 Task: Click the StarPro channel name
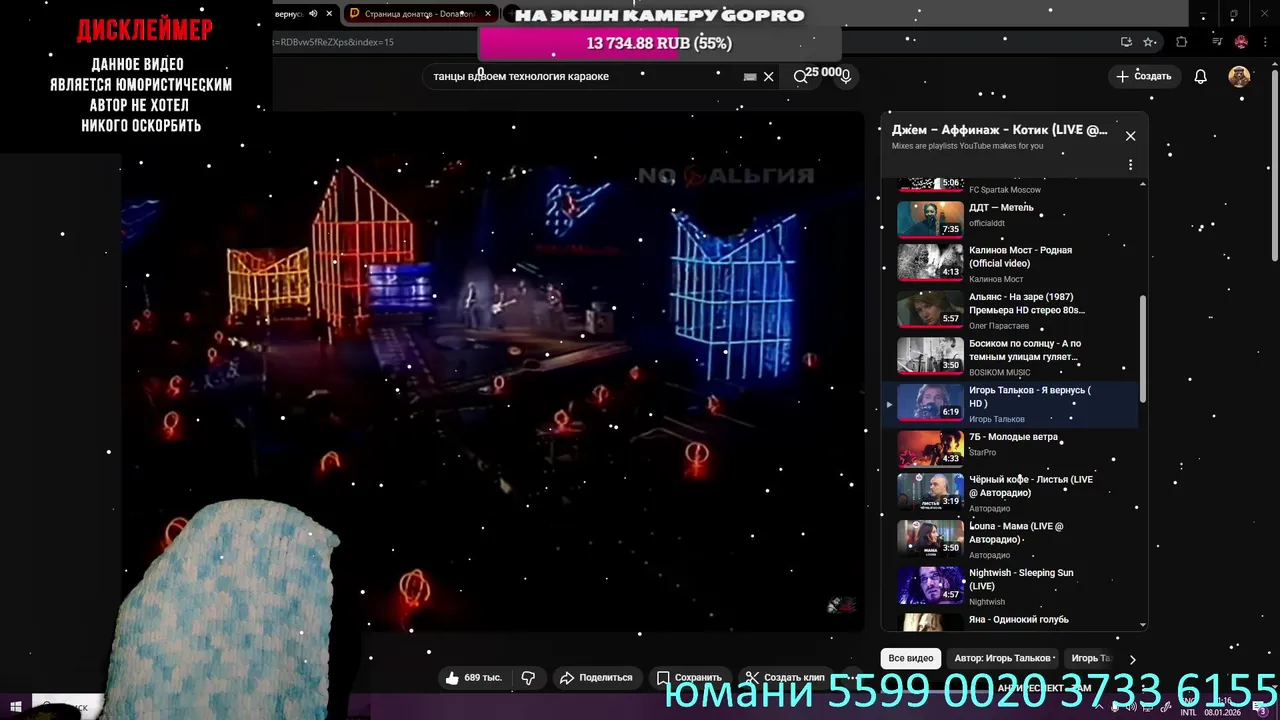click(983, 452)
